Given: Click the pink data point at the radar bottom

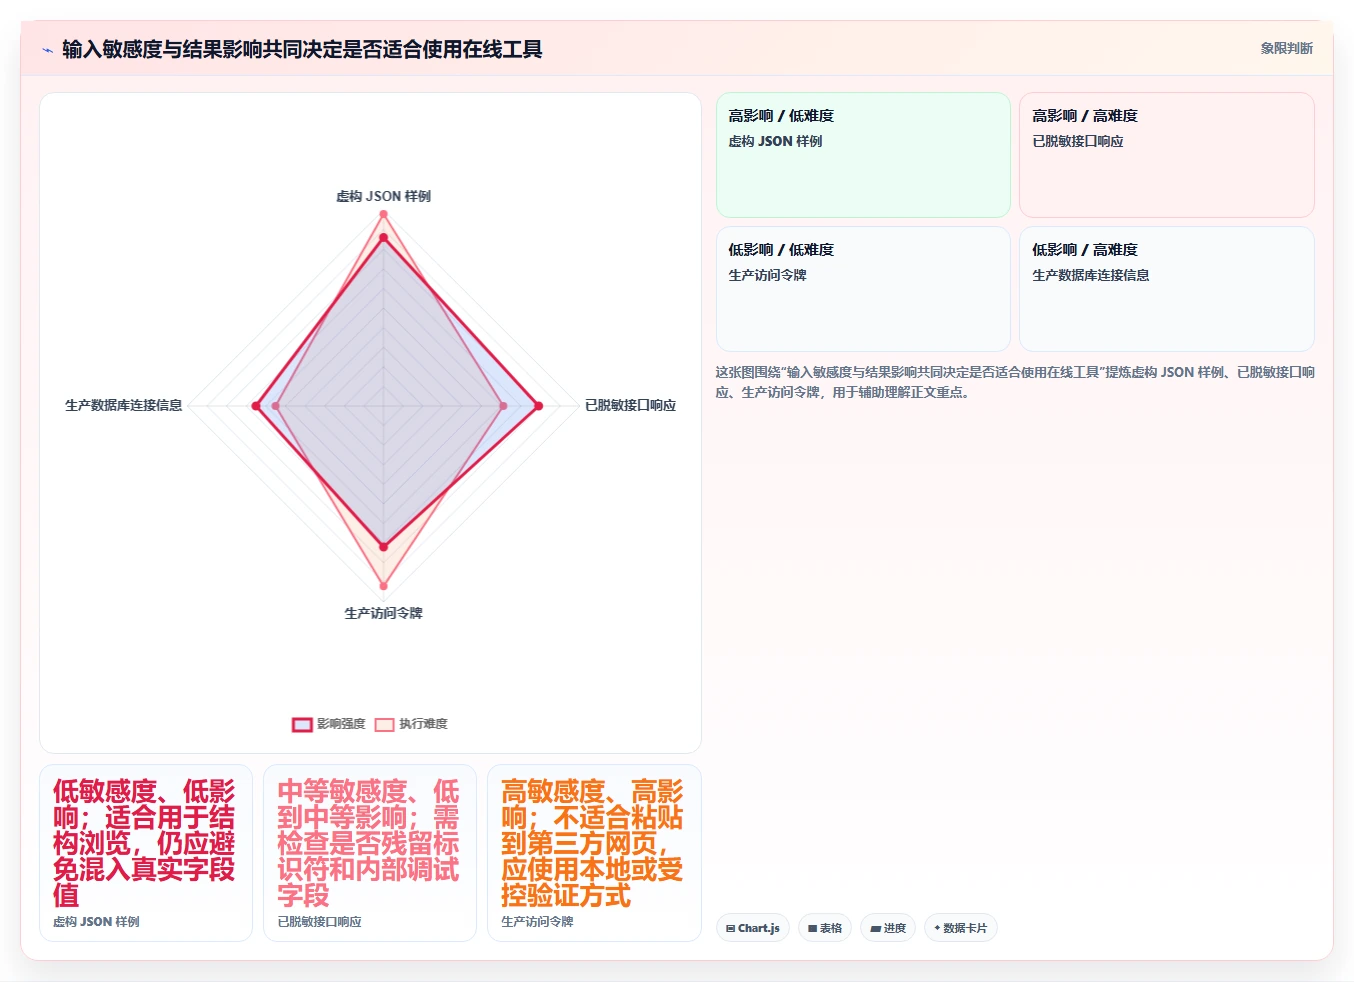Looking at the screenshot, I should [x=383, y=586].
